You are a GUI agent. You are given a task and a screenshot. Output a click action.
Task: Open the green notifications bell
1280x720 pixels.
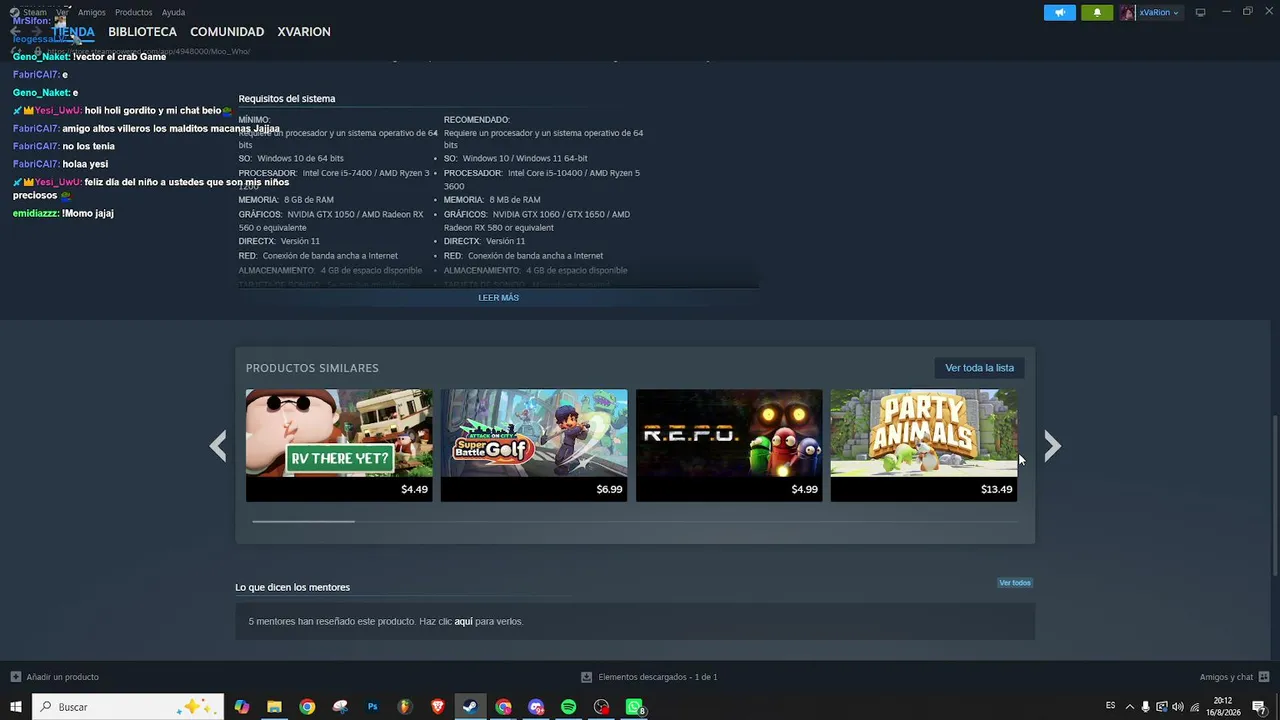pos(1097,13)
